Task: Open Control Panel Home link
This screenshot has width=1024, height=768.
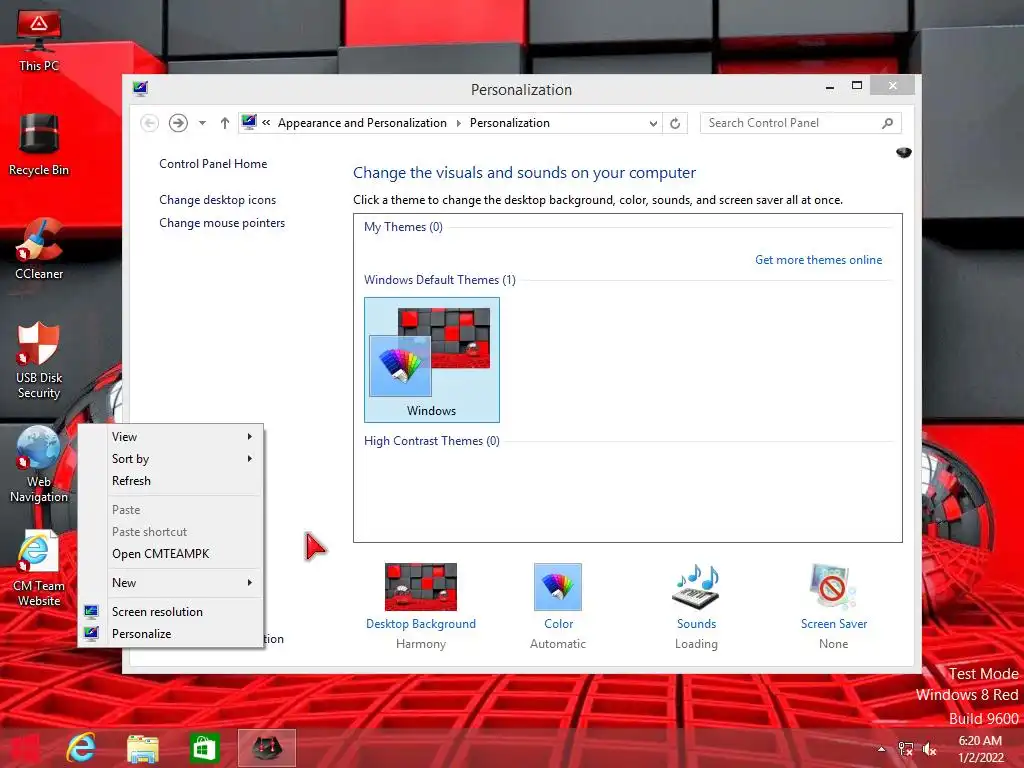Action: click(213, 164)
